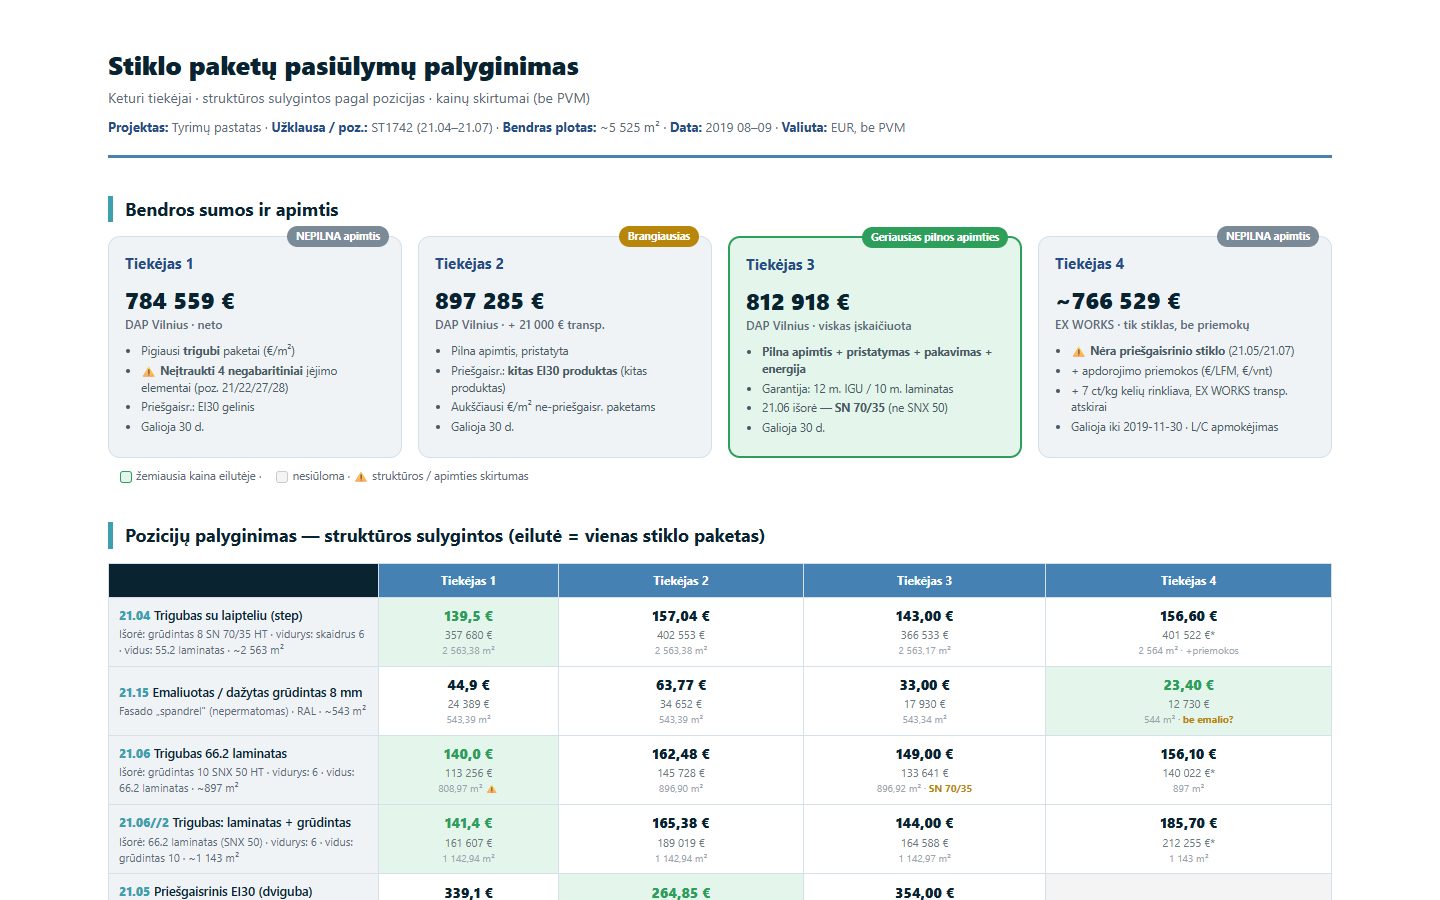1440x900 pixels.
Task: Click the 'SN 70/35' note under 896,92 m²
Action: point(950,789)
